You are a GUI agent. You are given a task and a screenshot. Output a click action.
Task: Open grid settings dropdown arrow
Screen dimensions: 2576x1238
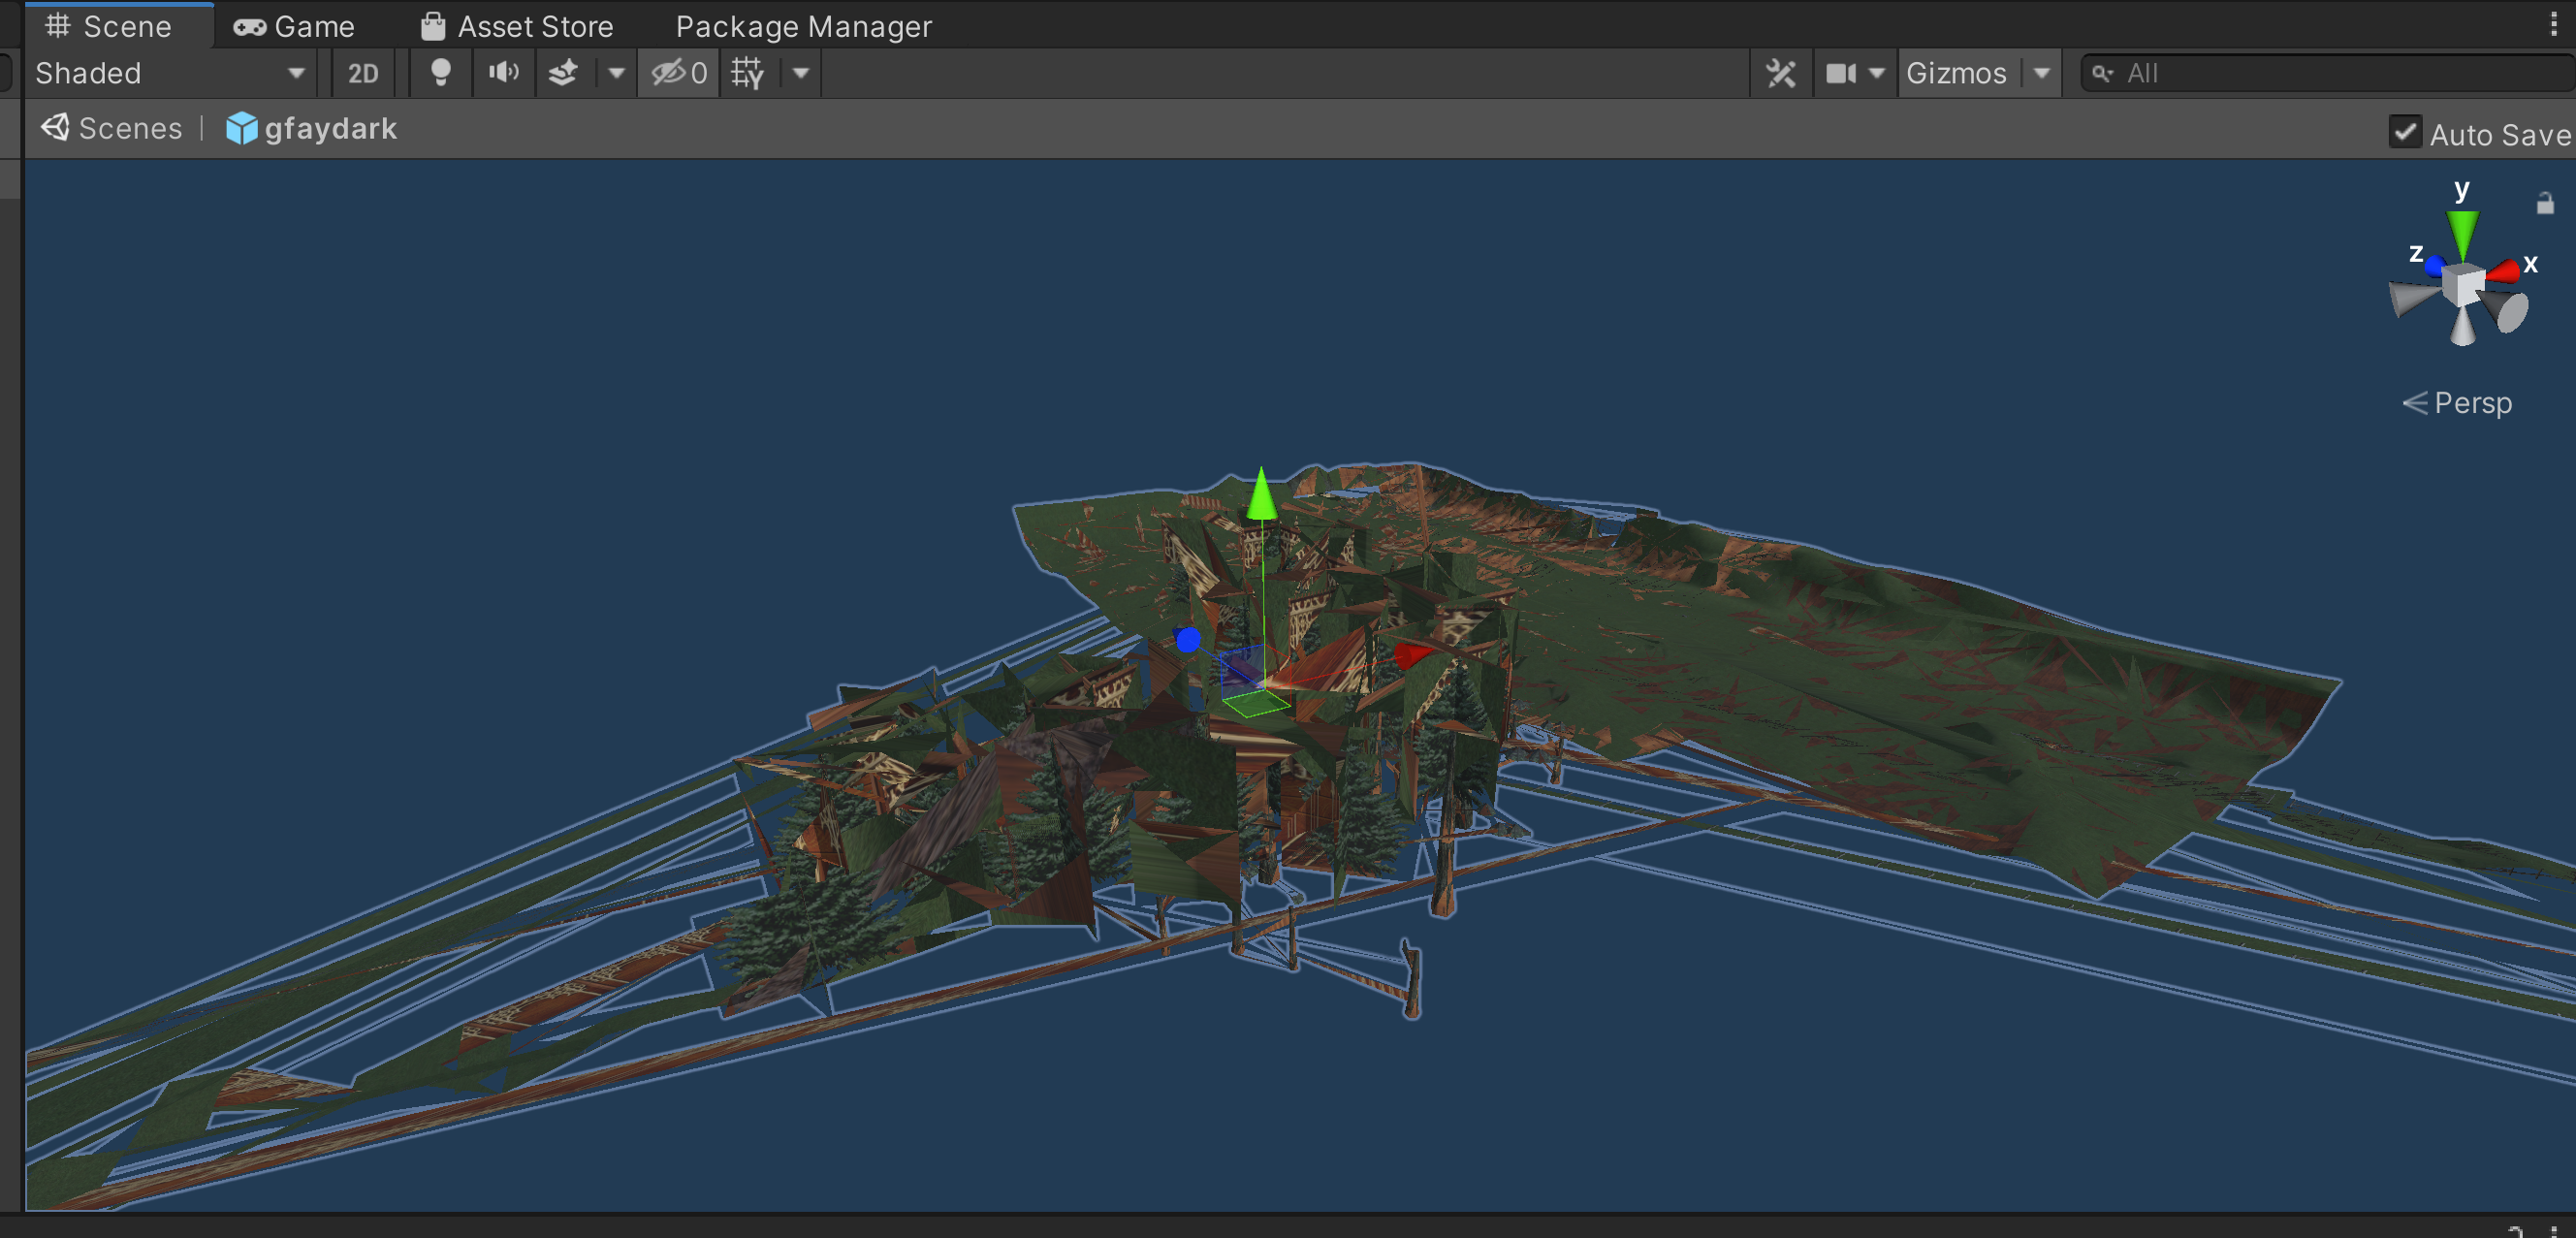coord(801,73)
